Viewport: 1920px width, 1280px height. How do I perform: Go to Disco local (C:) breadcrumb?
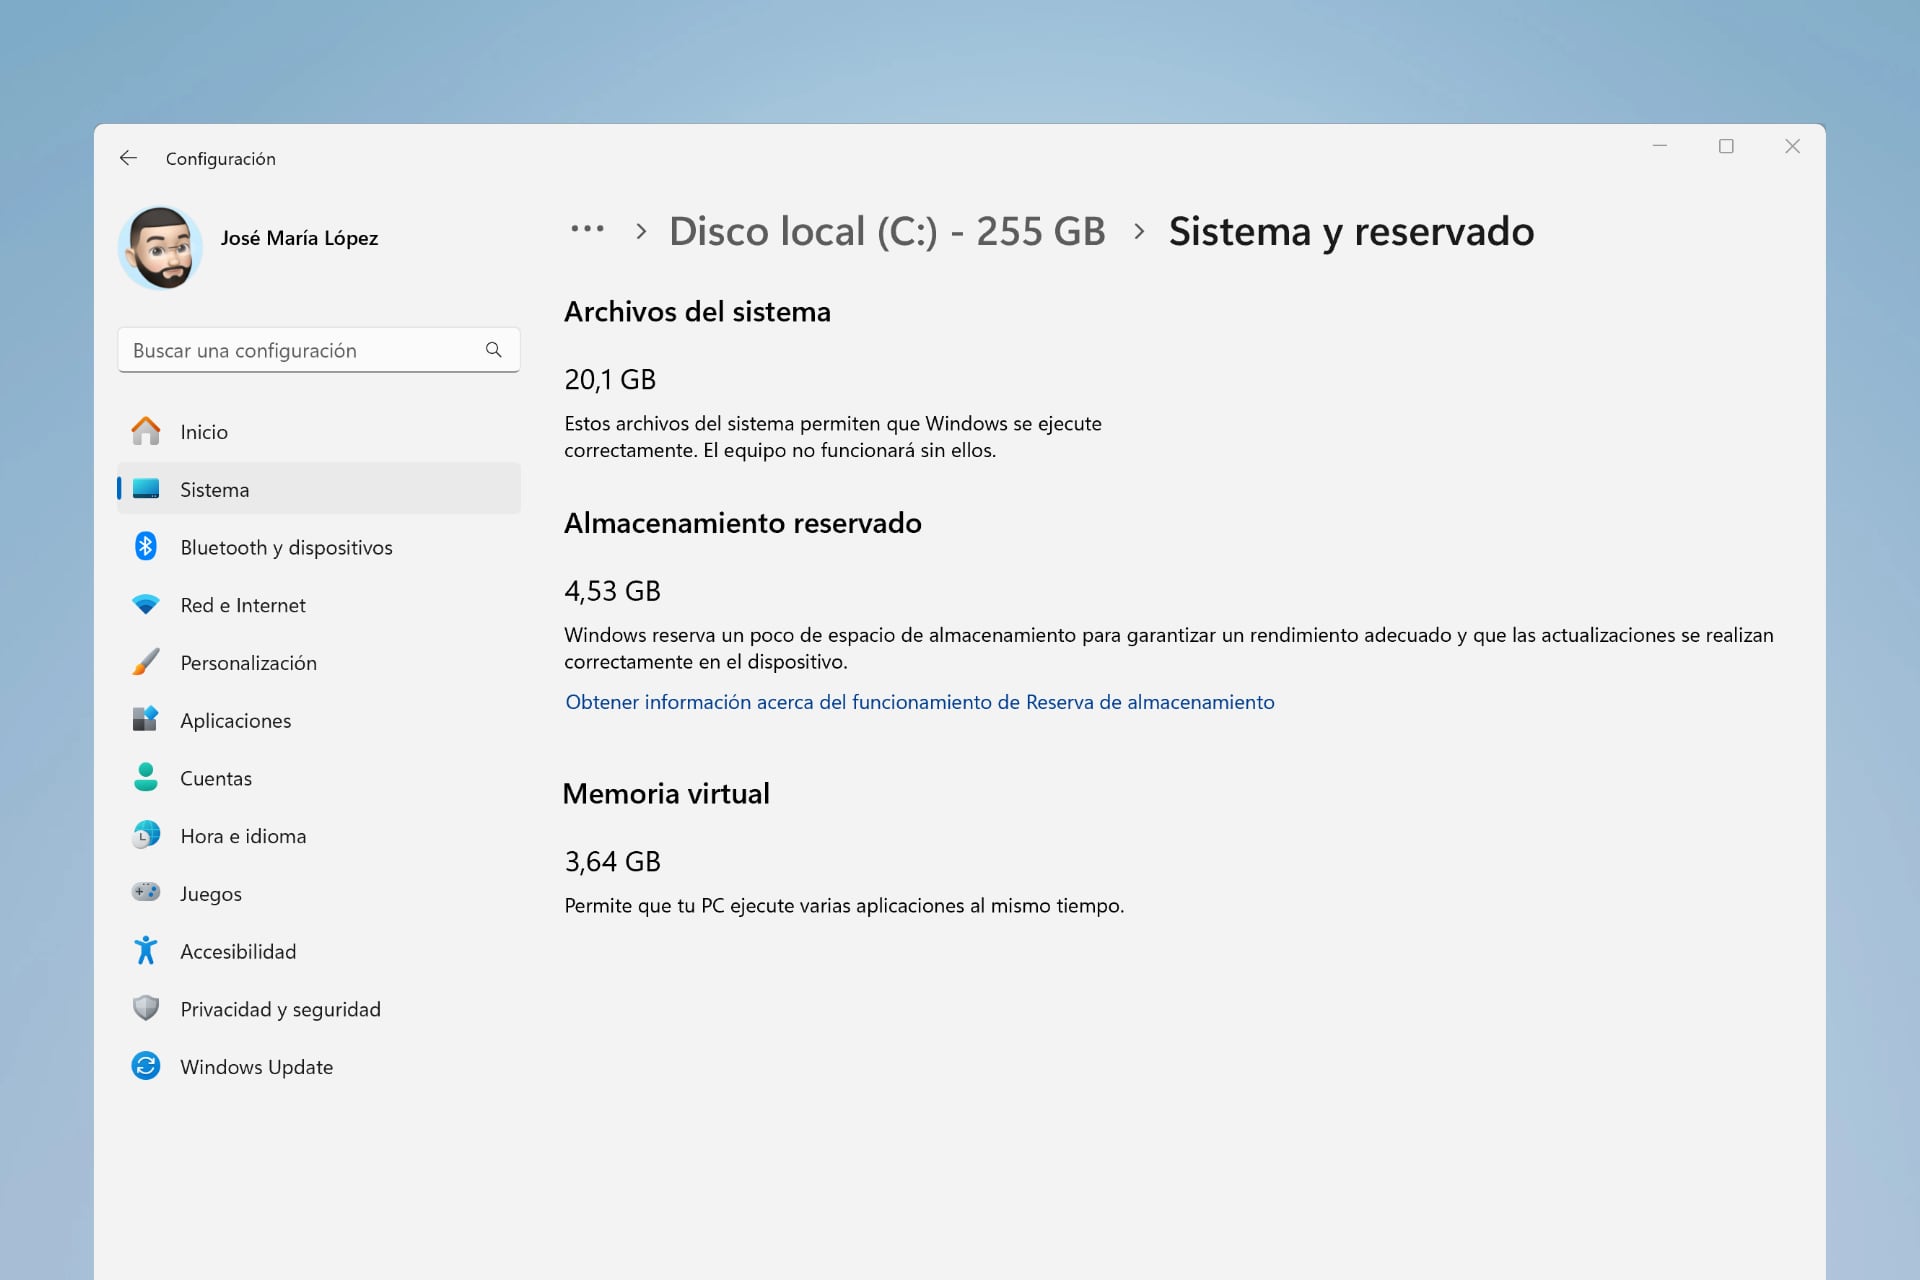pyautogui.click(x=887, y=232)
